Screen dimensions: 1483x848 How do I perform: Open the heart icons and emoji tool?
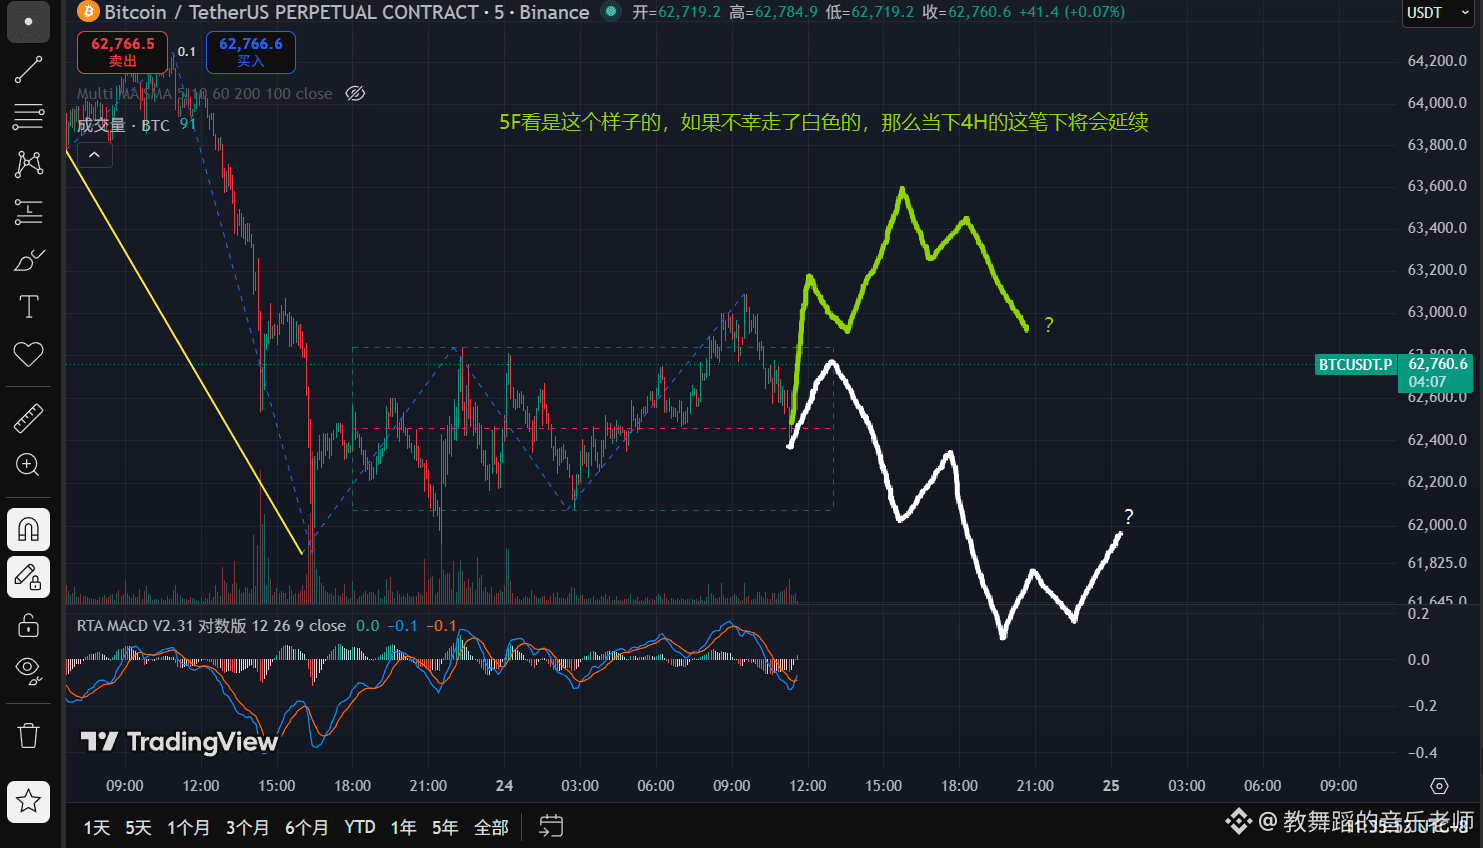(x=28, y=354)
